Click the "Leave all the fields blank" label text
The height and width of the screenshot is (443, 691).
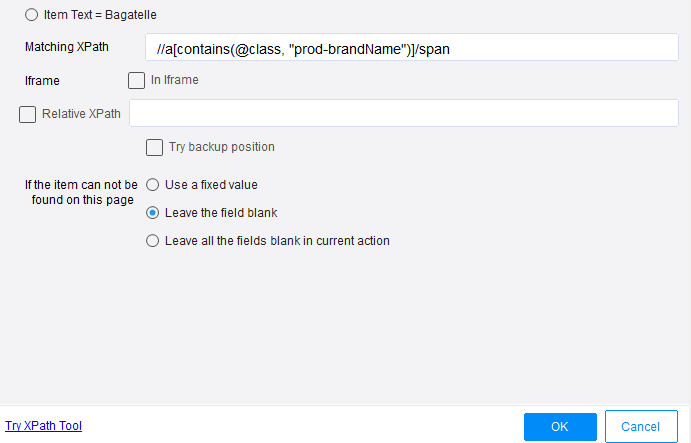(277, 240)
